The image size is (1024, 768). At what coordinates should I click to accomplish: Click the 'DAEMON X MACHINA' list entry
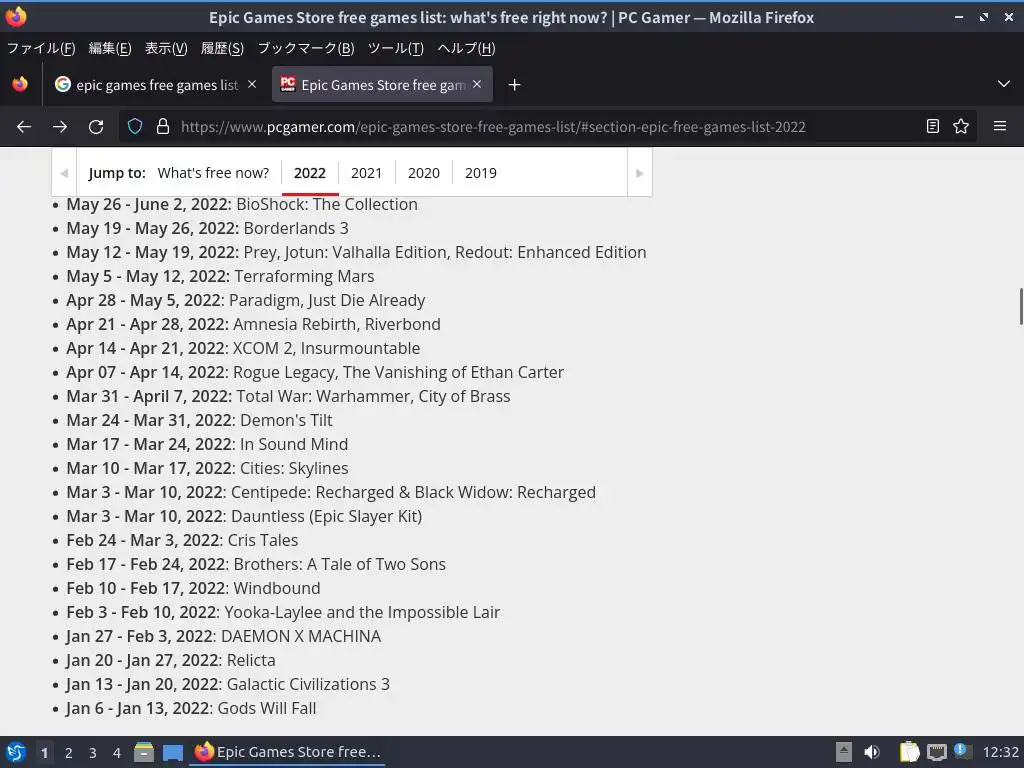[x=301, y=637]
